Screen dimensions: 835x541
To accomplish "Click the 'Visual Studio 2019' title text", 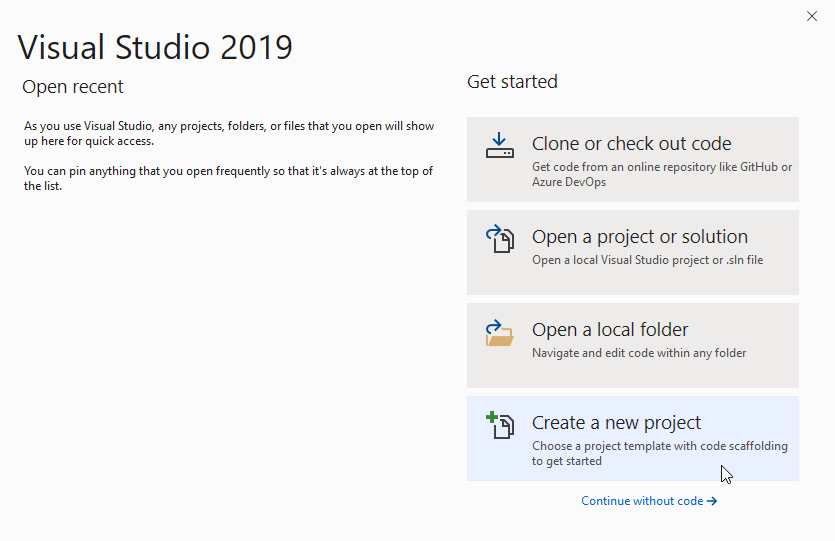I will coord(155,46).
